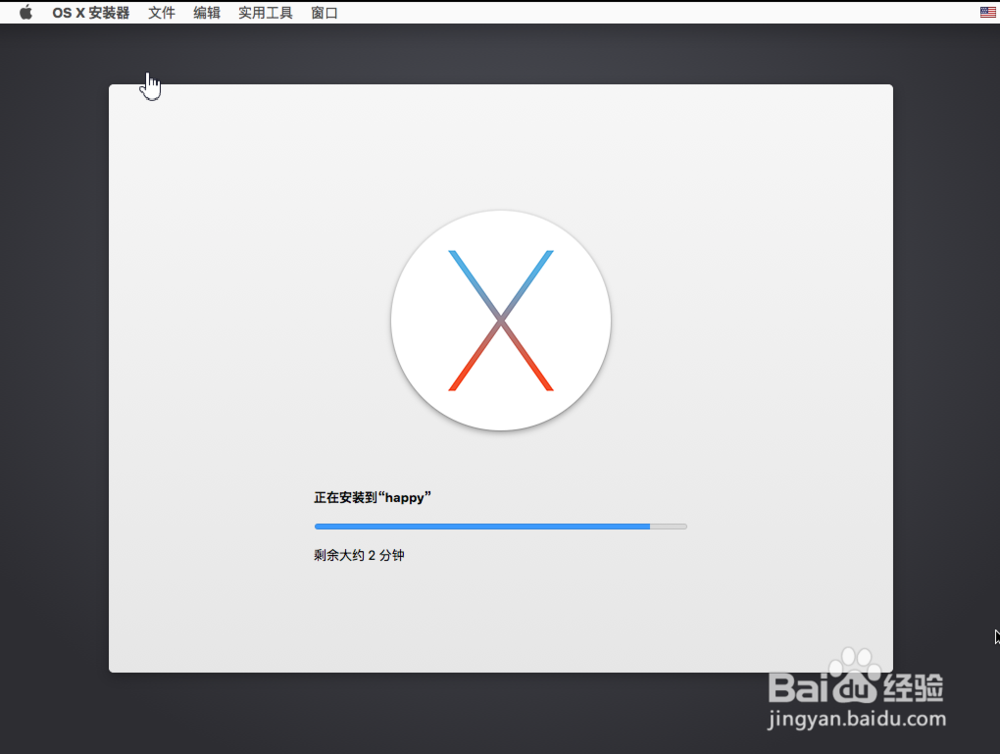Open the 实用工具 menu

tap(265, 13)
